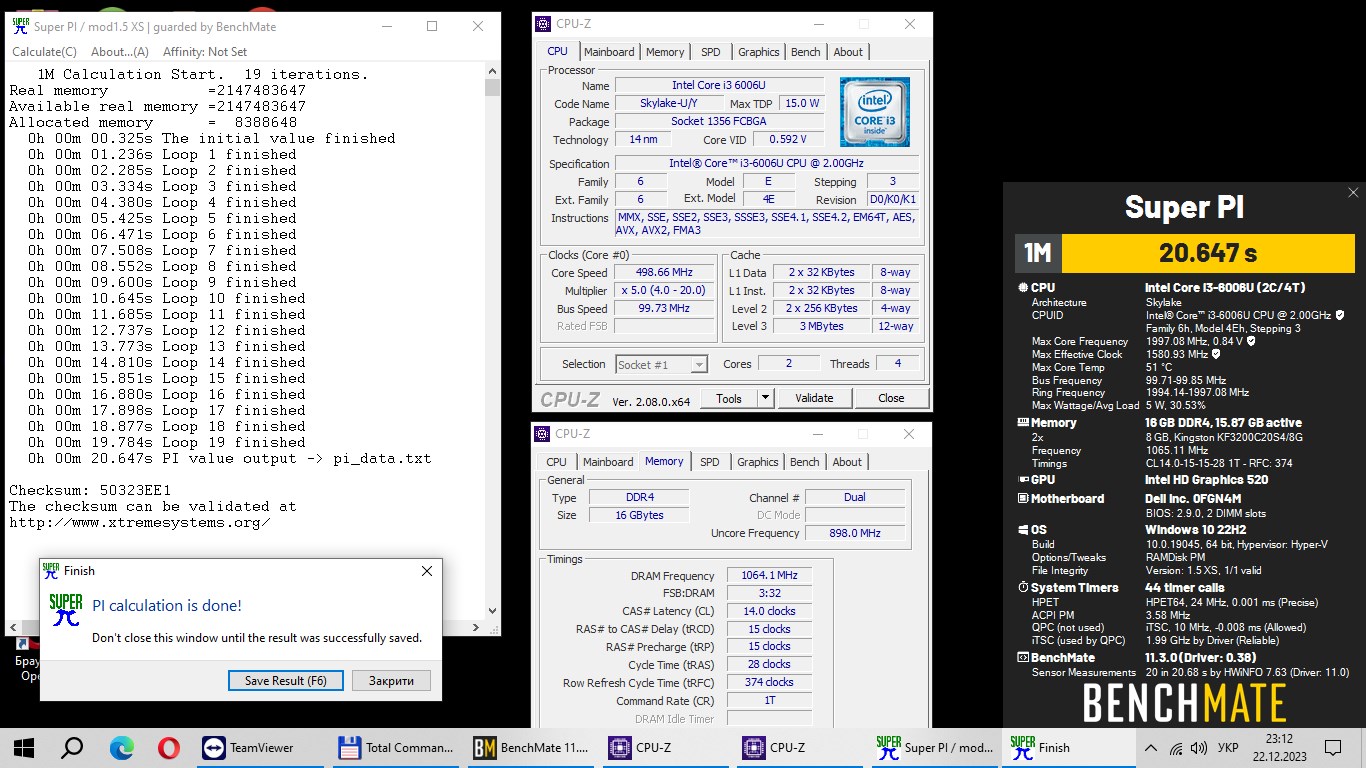
Task: Switch to BenchMate taskbar item
Action: point(531,747)
